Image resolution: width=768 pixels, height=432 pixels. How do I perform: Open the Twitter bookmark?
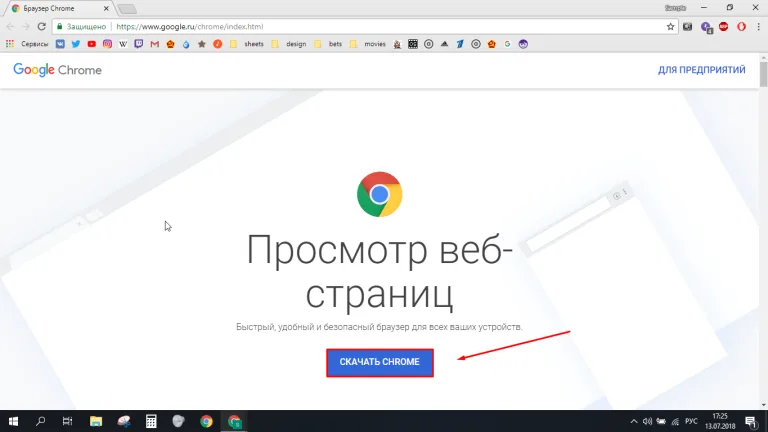pyautogui.click(x=76, y=44)
